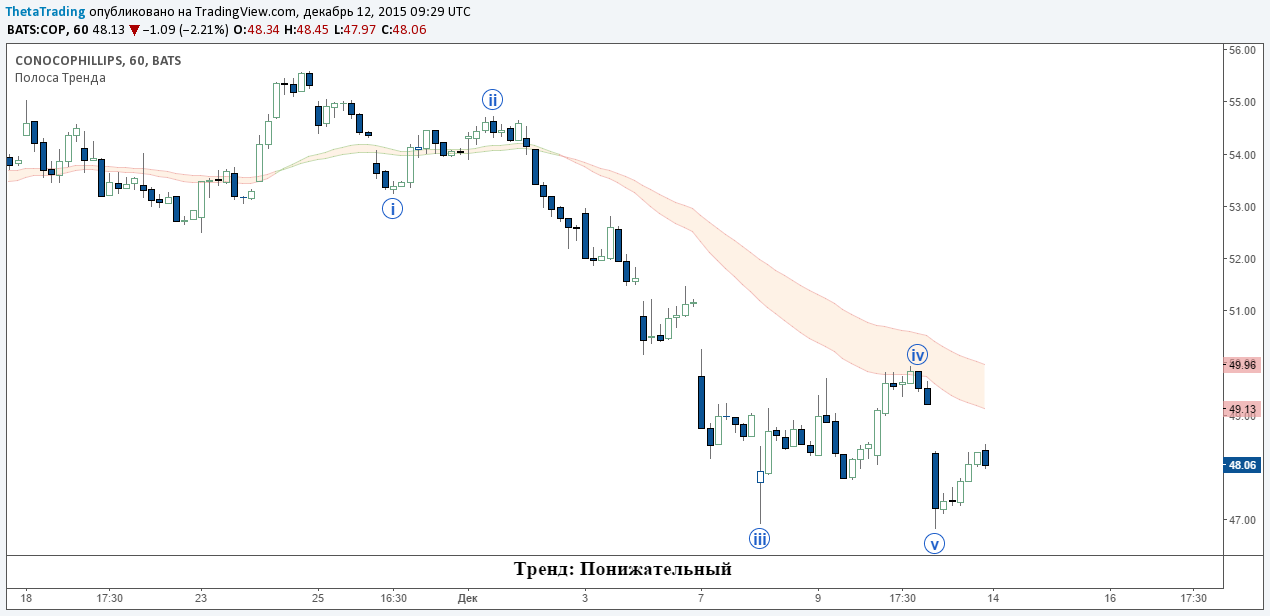
Task: Click the 52.00 price axis value
Action: click(1242, 259)
